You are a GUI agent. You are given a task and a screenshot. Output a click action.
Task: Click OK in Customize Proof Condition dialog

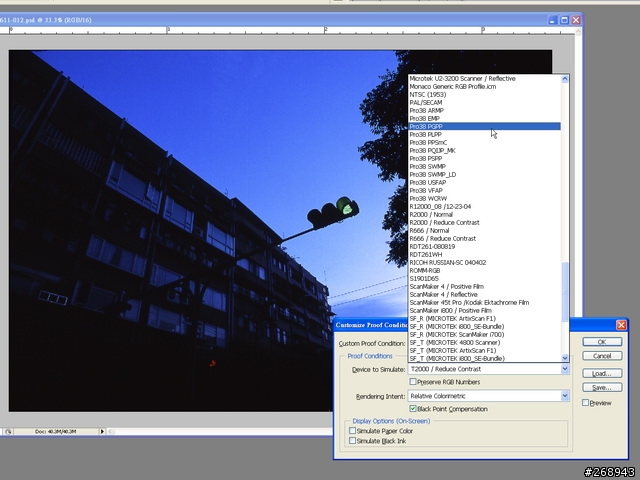point(602,342)
